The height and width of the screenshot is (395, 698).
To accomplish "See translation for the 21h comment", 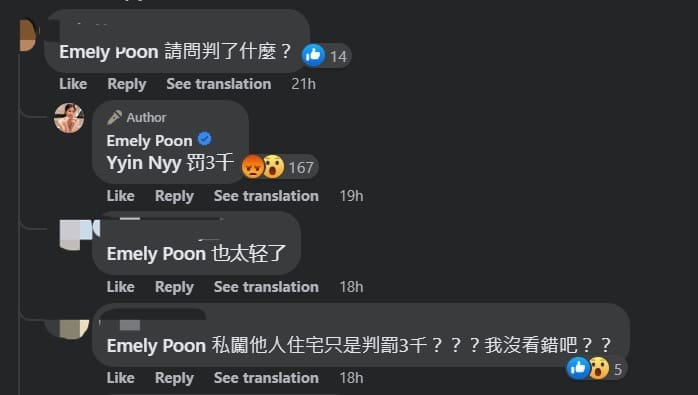I will [219, 84].
